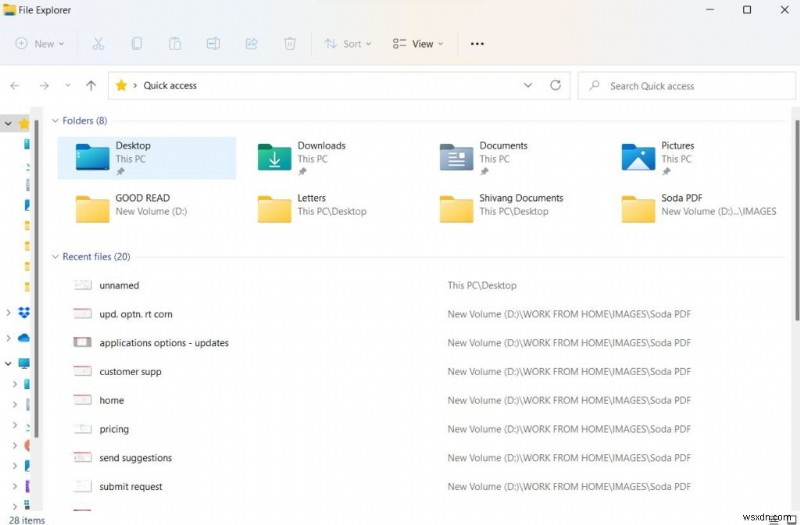Open the View dropdown menu
Image resolution: width=800 pixels, height=525 pixels.
point(418,44)
